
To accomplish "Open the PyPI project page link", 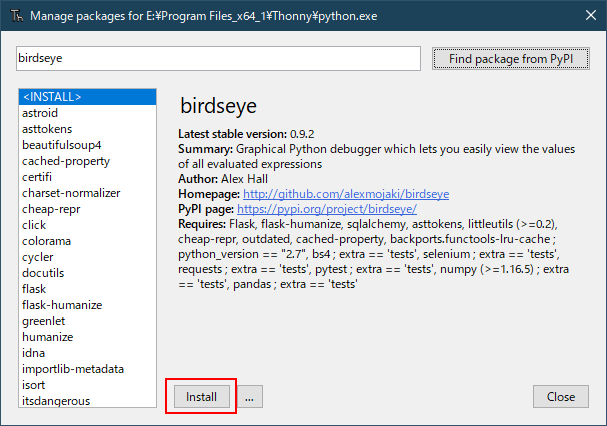I will 327,209.
